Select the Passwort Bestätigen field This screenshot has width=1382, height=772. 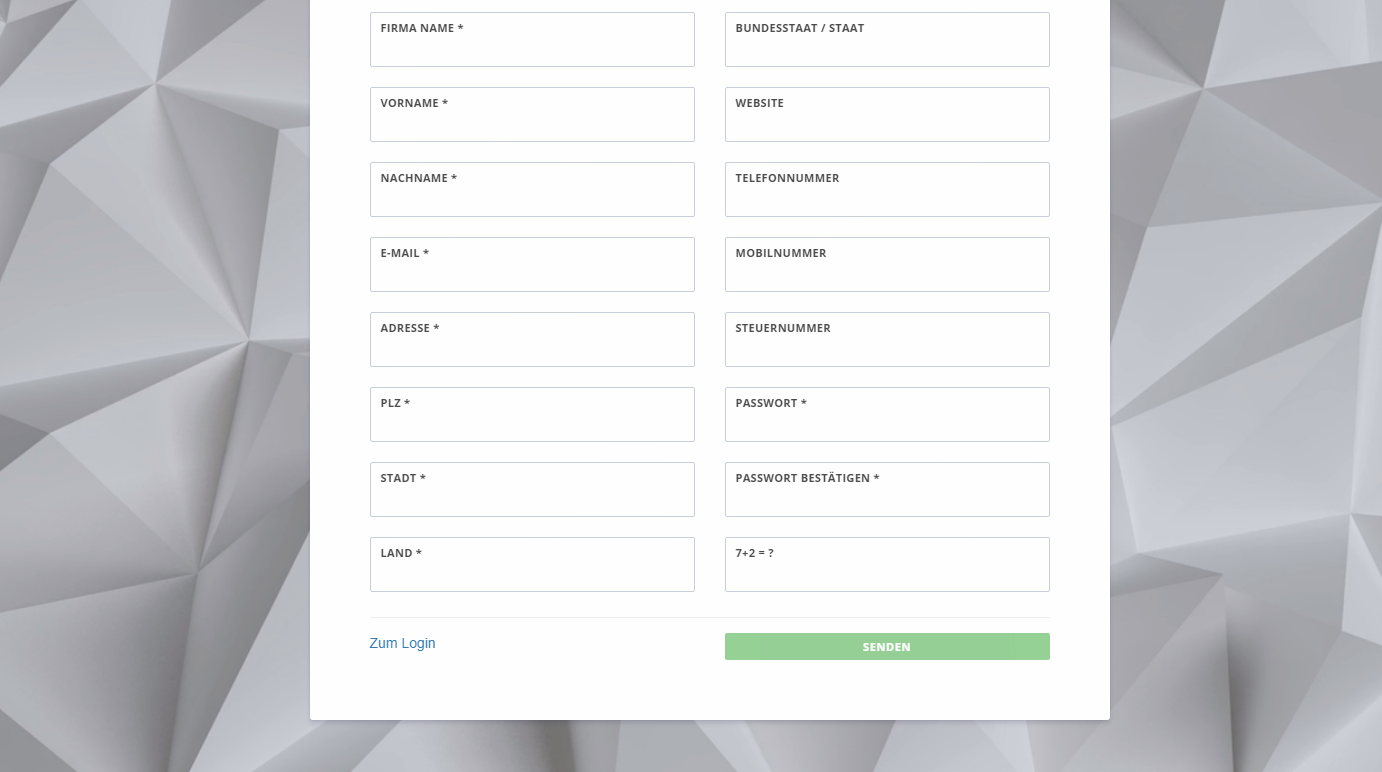[x=887, y=497]
